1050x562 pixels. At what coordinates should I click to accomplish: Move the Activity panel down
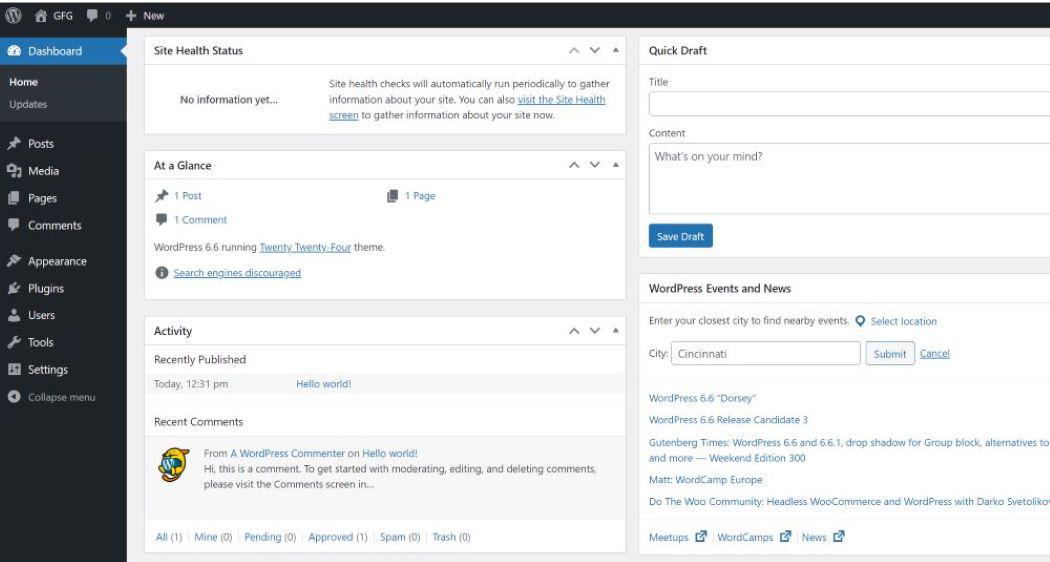point(595,331)
